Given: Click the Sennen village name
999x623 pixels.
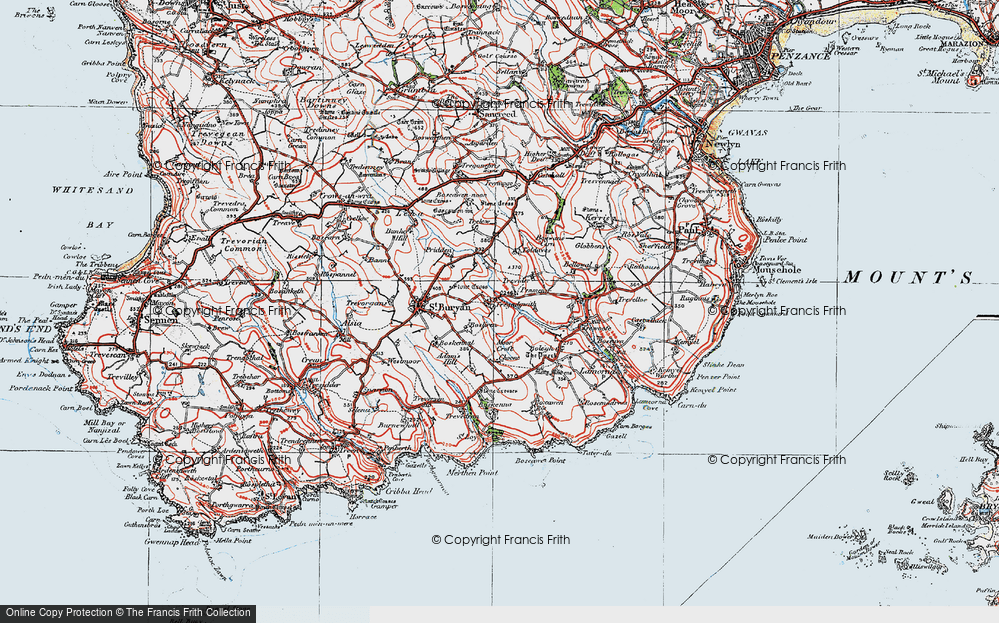Looking at the screenshot, I should point(161,320).
